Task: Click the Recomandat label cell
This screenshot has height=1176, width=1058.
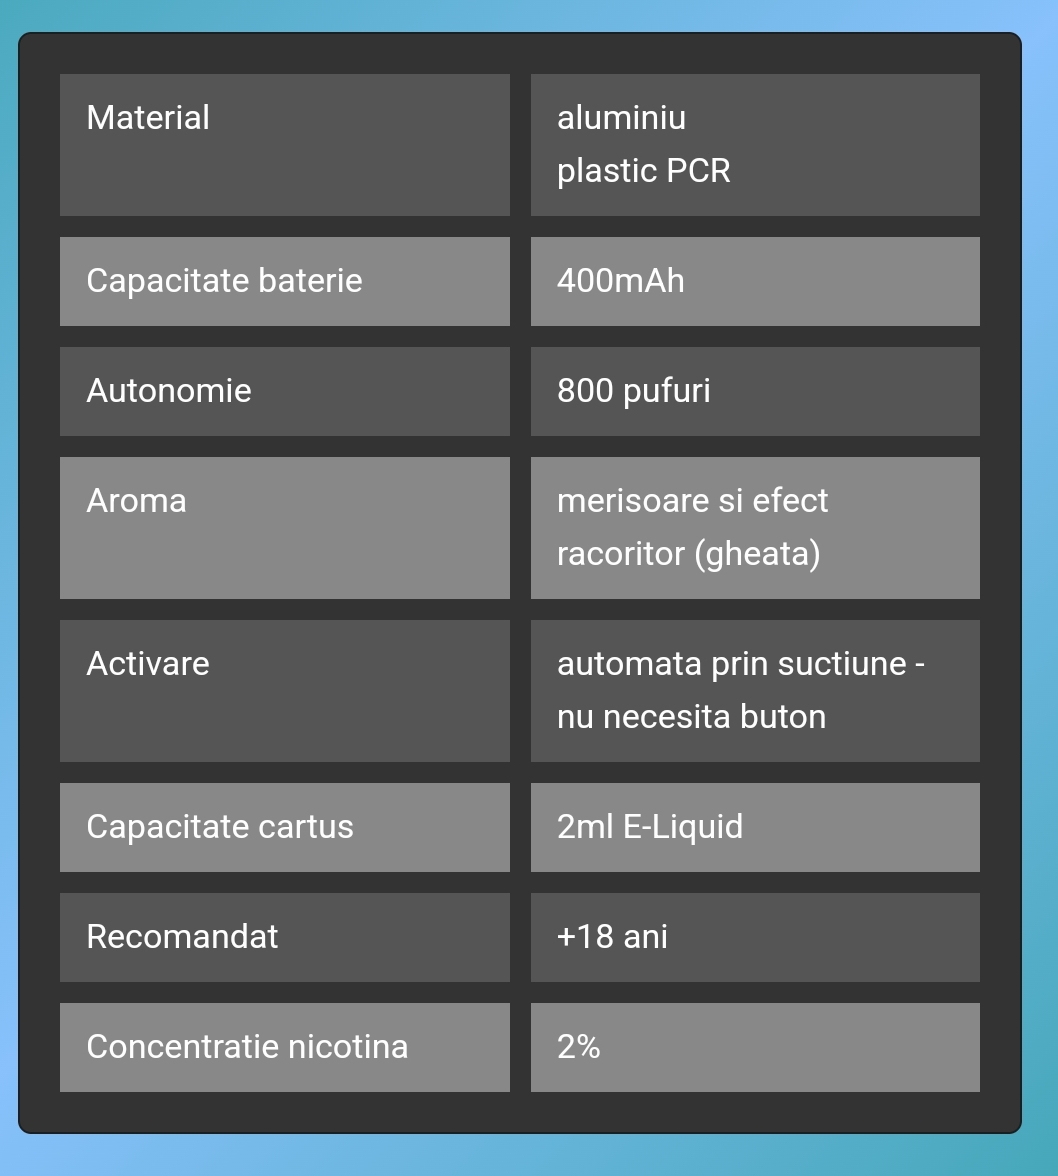Action: pos(285,937)
